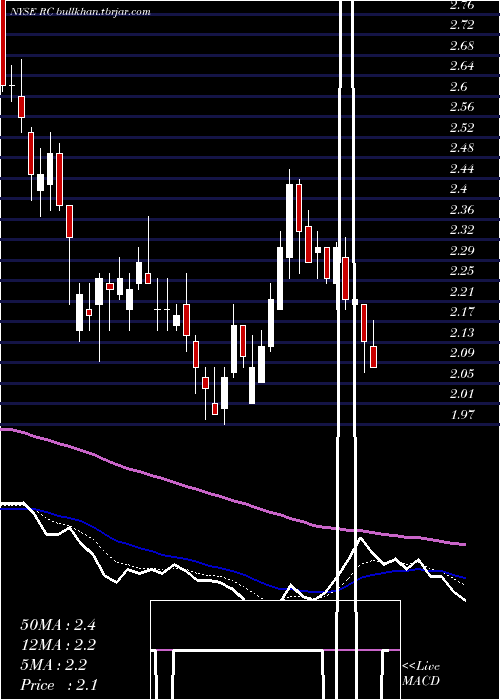
Task: Click the '50MA : 2.4' indicator text
Action: point(58,625)
